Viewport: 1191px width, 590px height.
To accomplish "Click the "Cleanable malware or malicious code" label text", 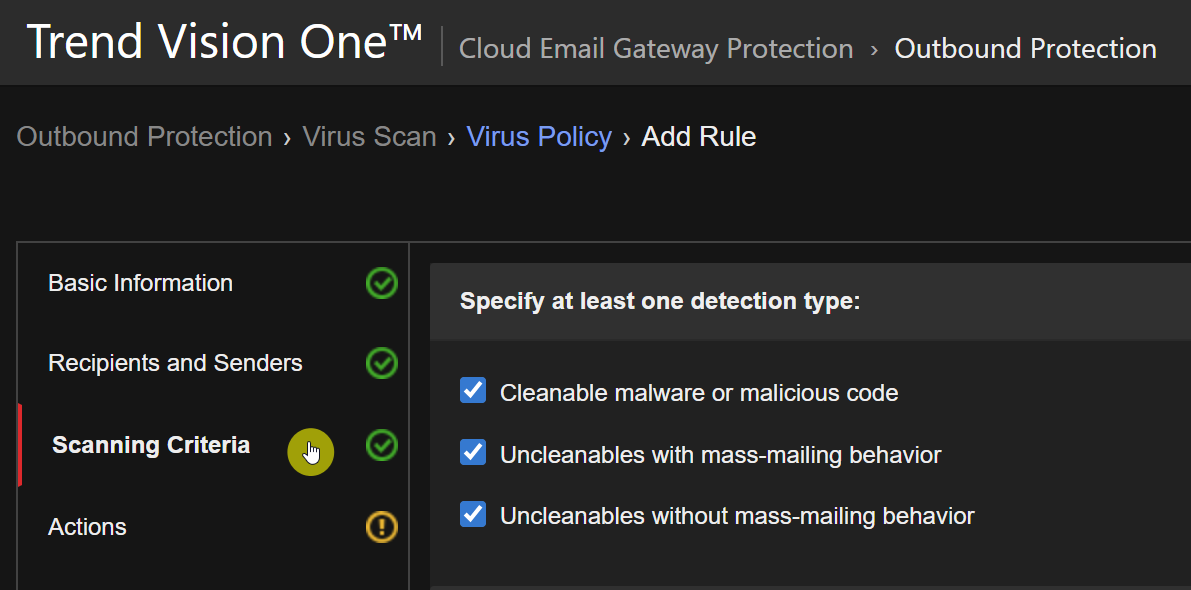I will click(x=699, y=393).
